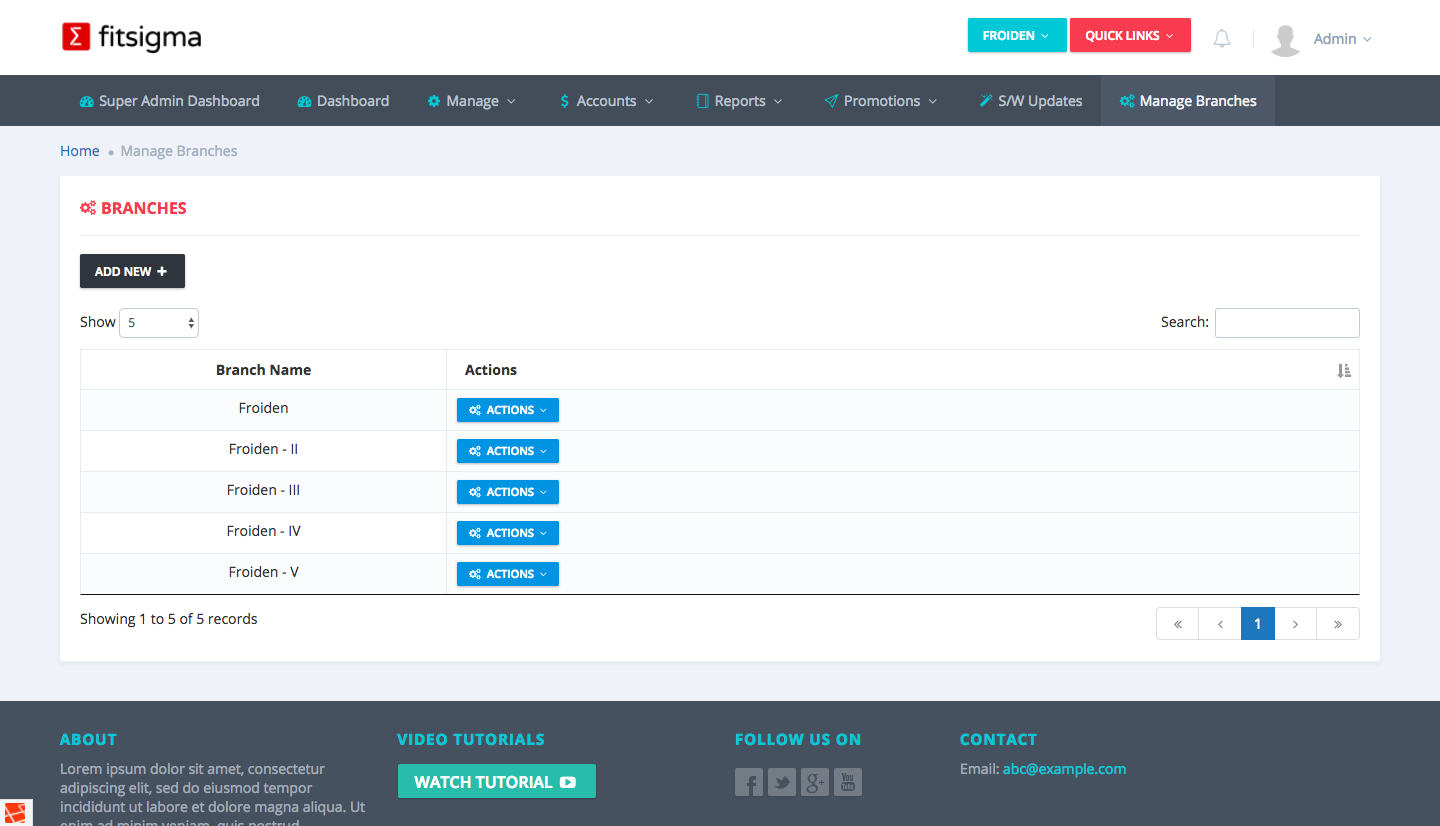Follow the Home breadcrumb link
Image resolution: width=1440 pixels, height=826 pixels.
[80, 151]
